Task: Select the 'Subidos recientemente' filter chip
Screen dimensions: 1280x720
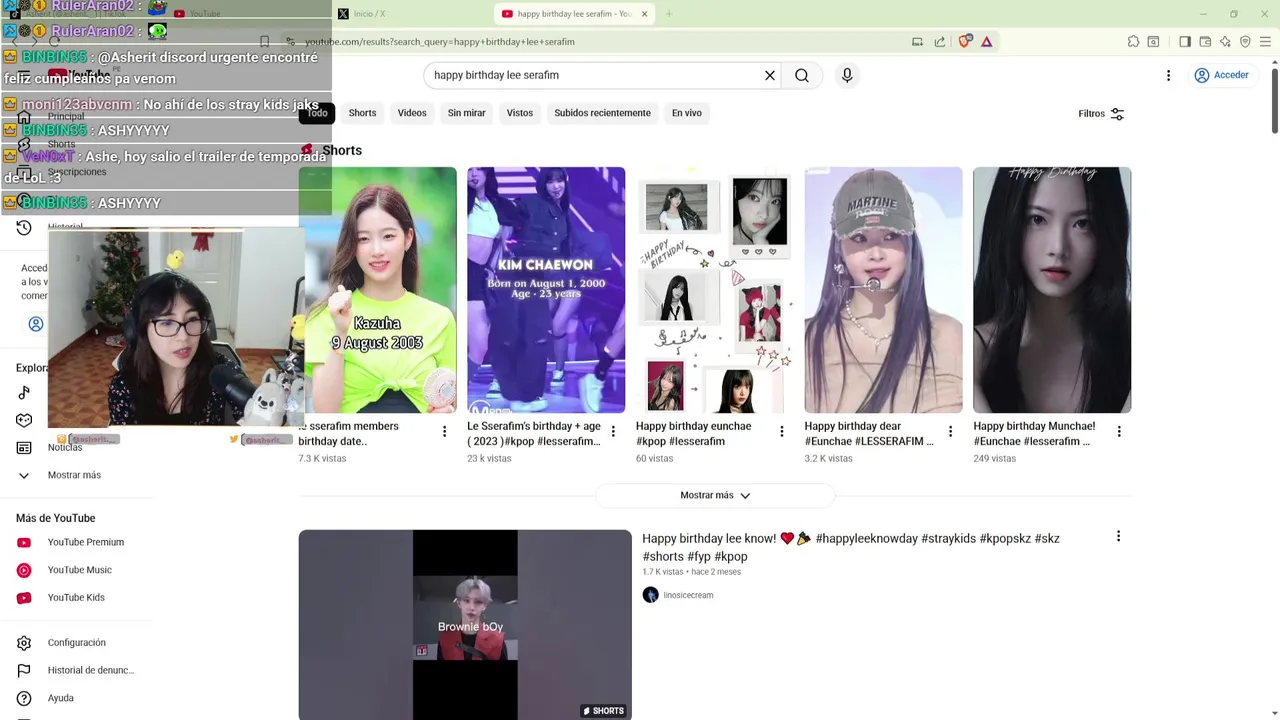Action: 602,113
